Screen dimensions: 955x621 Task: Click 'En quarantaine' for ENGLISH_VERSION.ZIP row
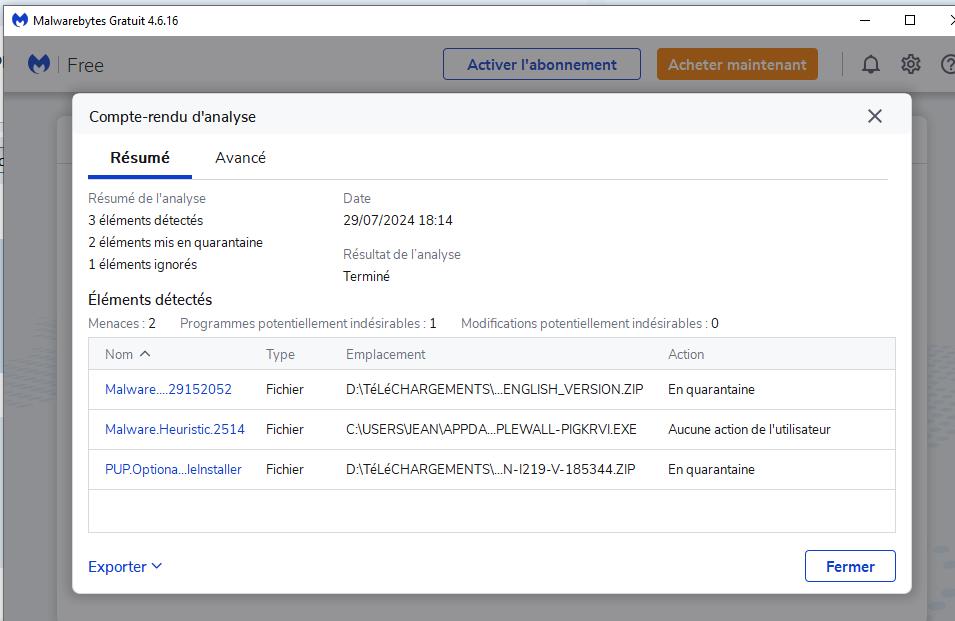[711, 390]
